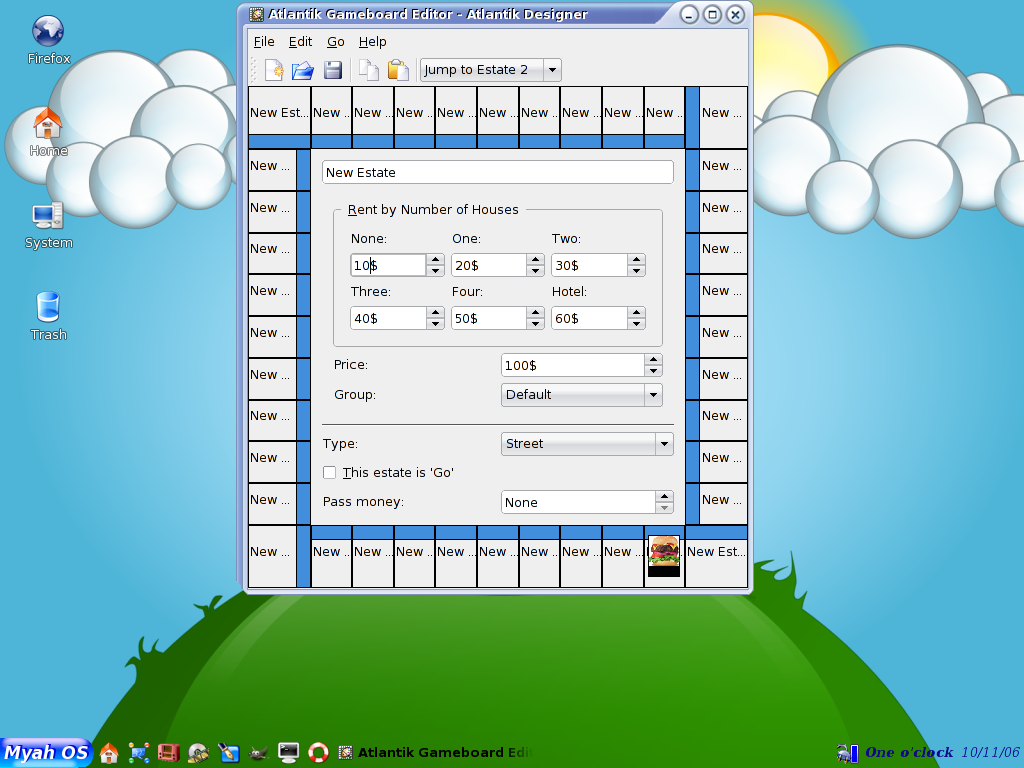Click the home folder icon in taskbar
The height and width of the screenshot is (768, 1024).
pos(109,753)
